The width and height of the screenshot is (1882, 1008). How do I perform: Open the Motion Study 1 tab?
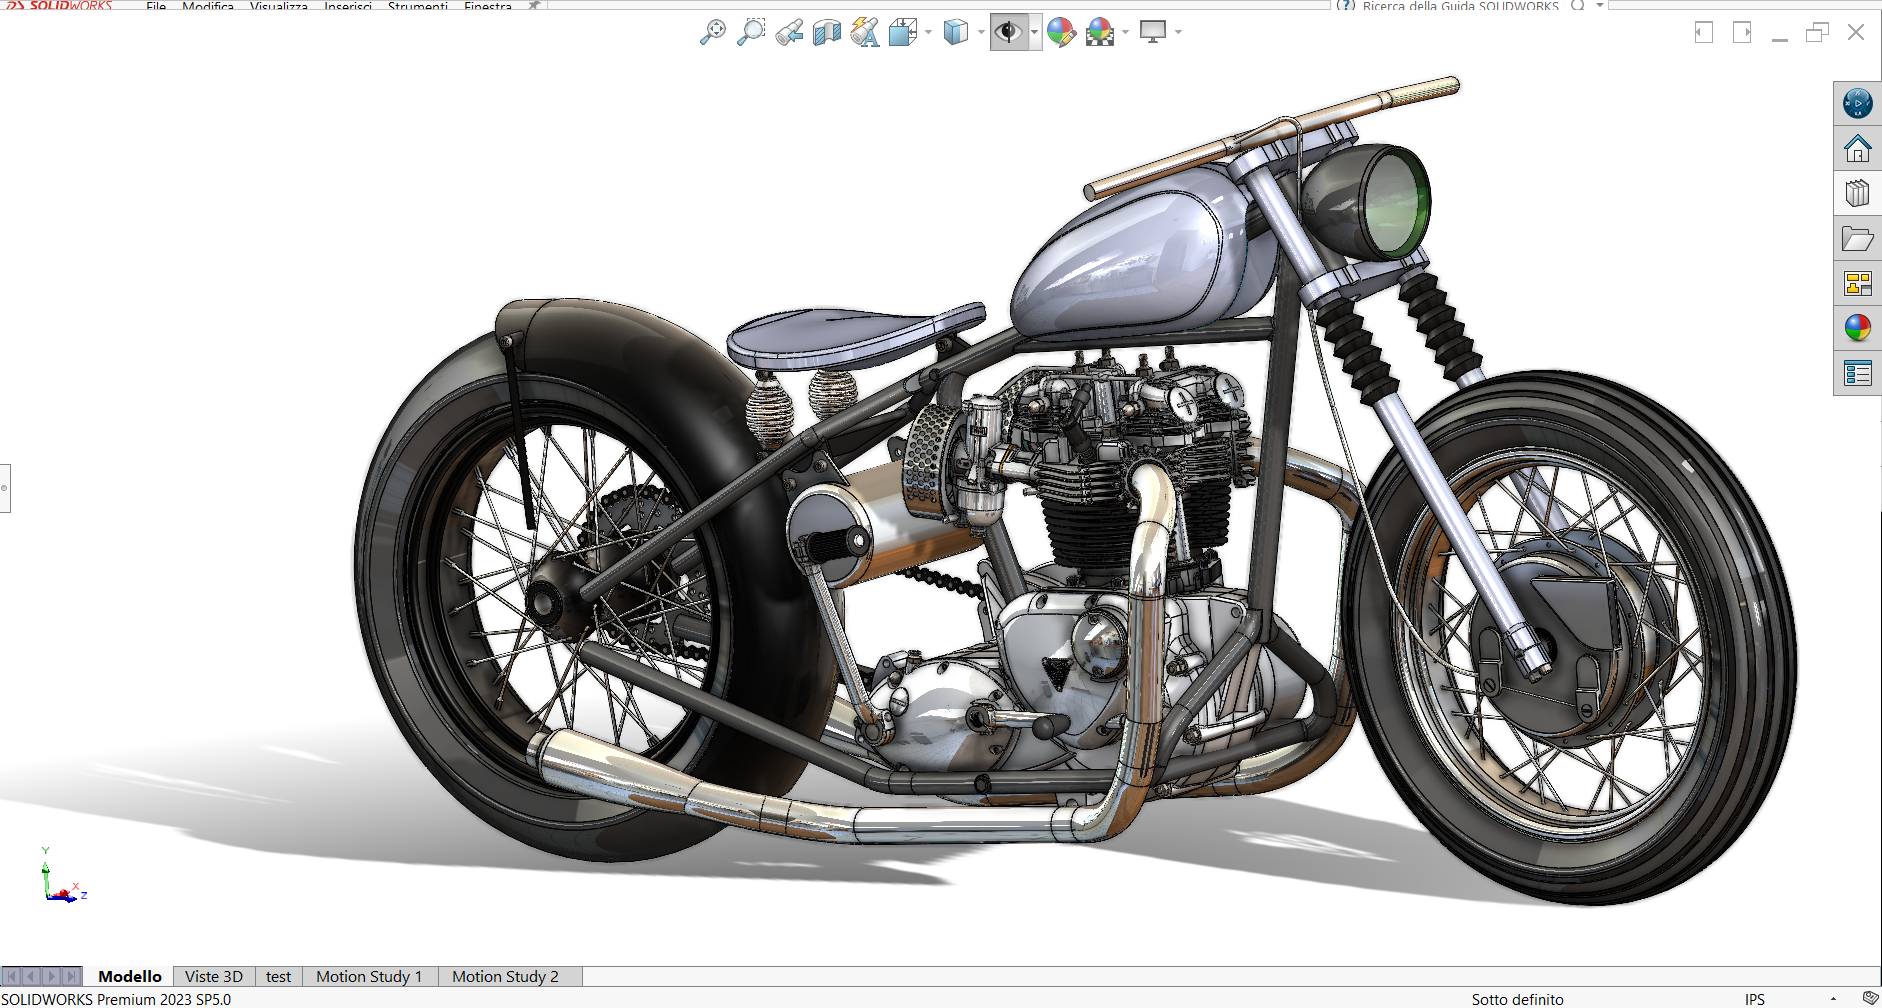(x=369, y=977)
